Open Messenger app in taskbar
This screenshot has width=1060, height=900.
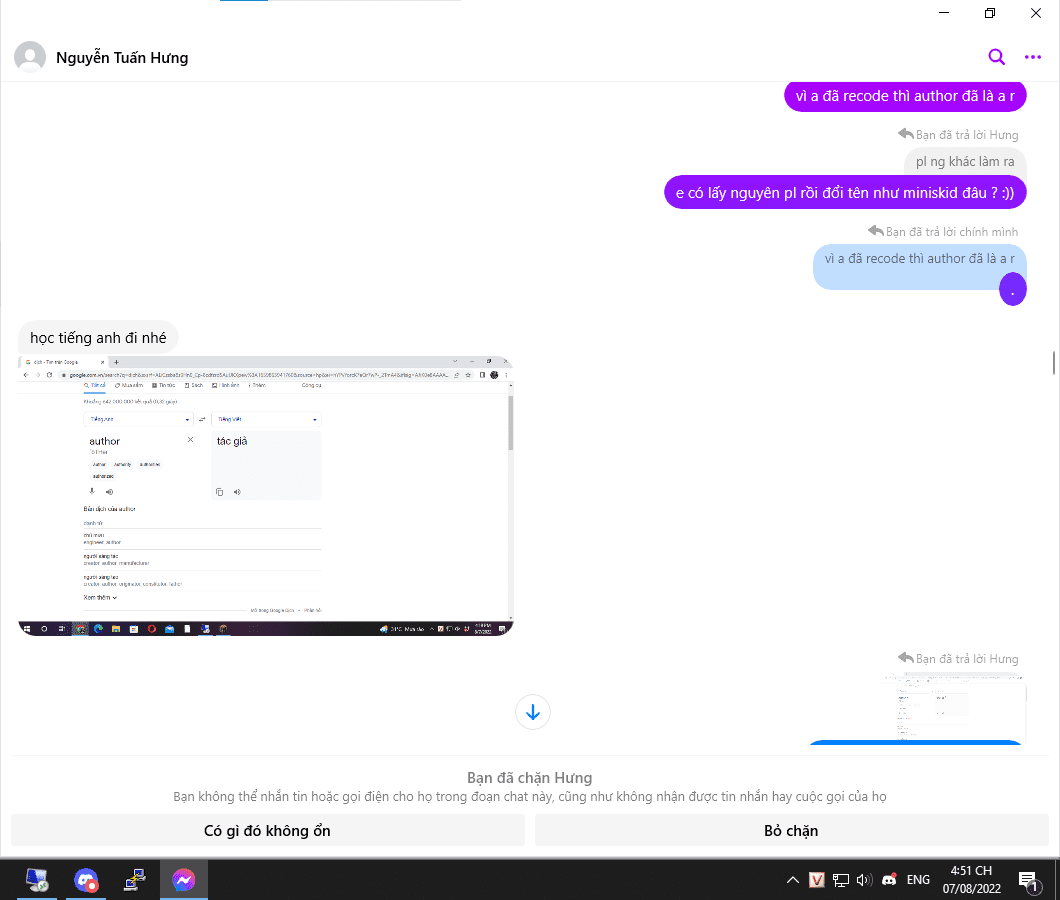click(x=183, y=880)
